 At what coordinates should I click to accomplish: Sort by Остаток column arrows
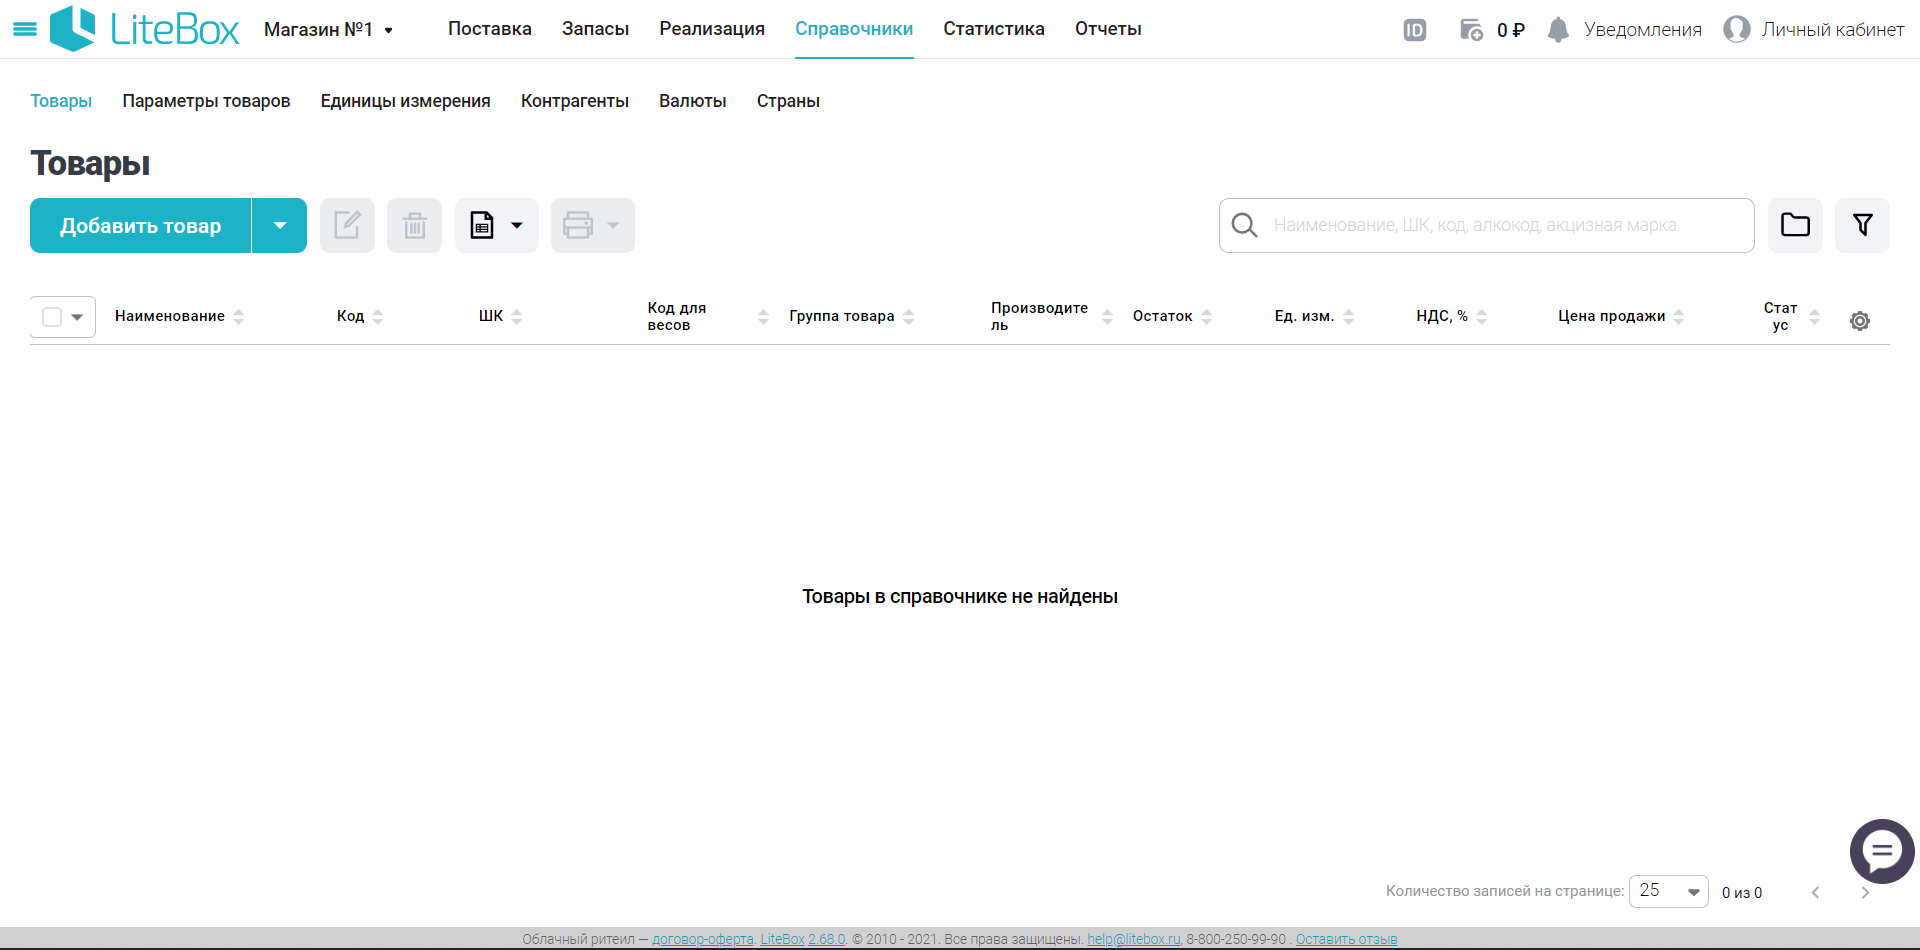pyautogui.click(x=1207, y=316)
